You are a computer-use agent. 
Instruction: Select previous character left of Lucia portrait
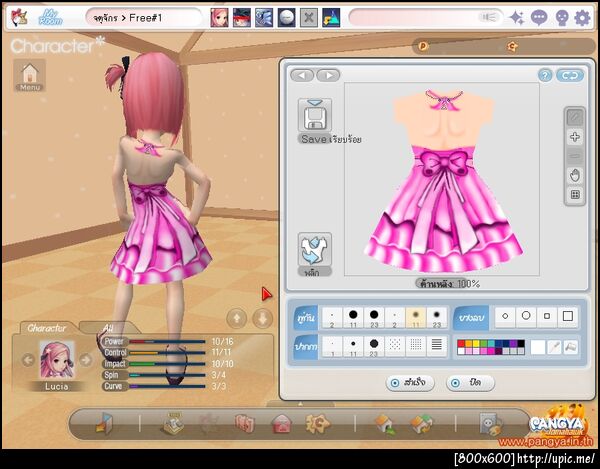point(28,360)
